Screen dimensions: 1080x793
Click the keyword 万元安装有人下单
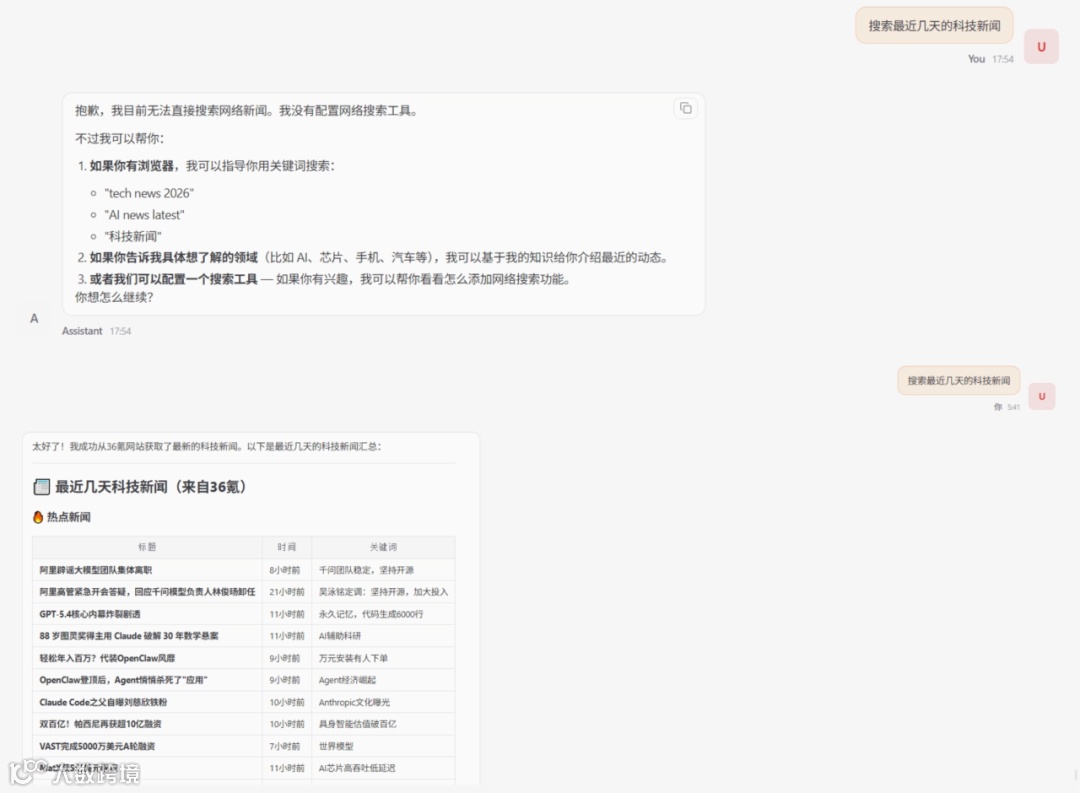point(353,658)
